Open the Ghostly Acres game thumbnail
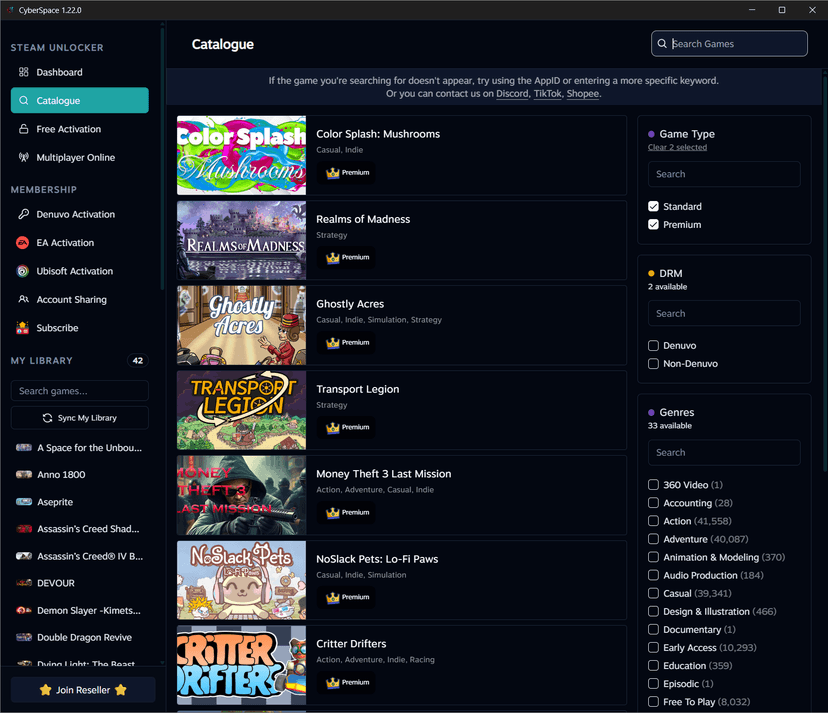 241,325
